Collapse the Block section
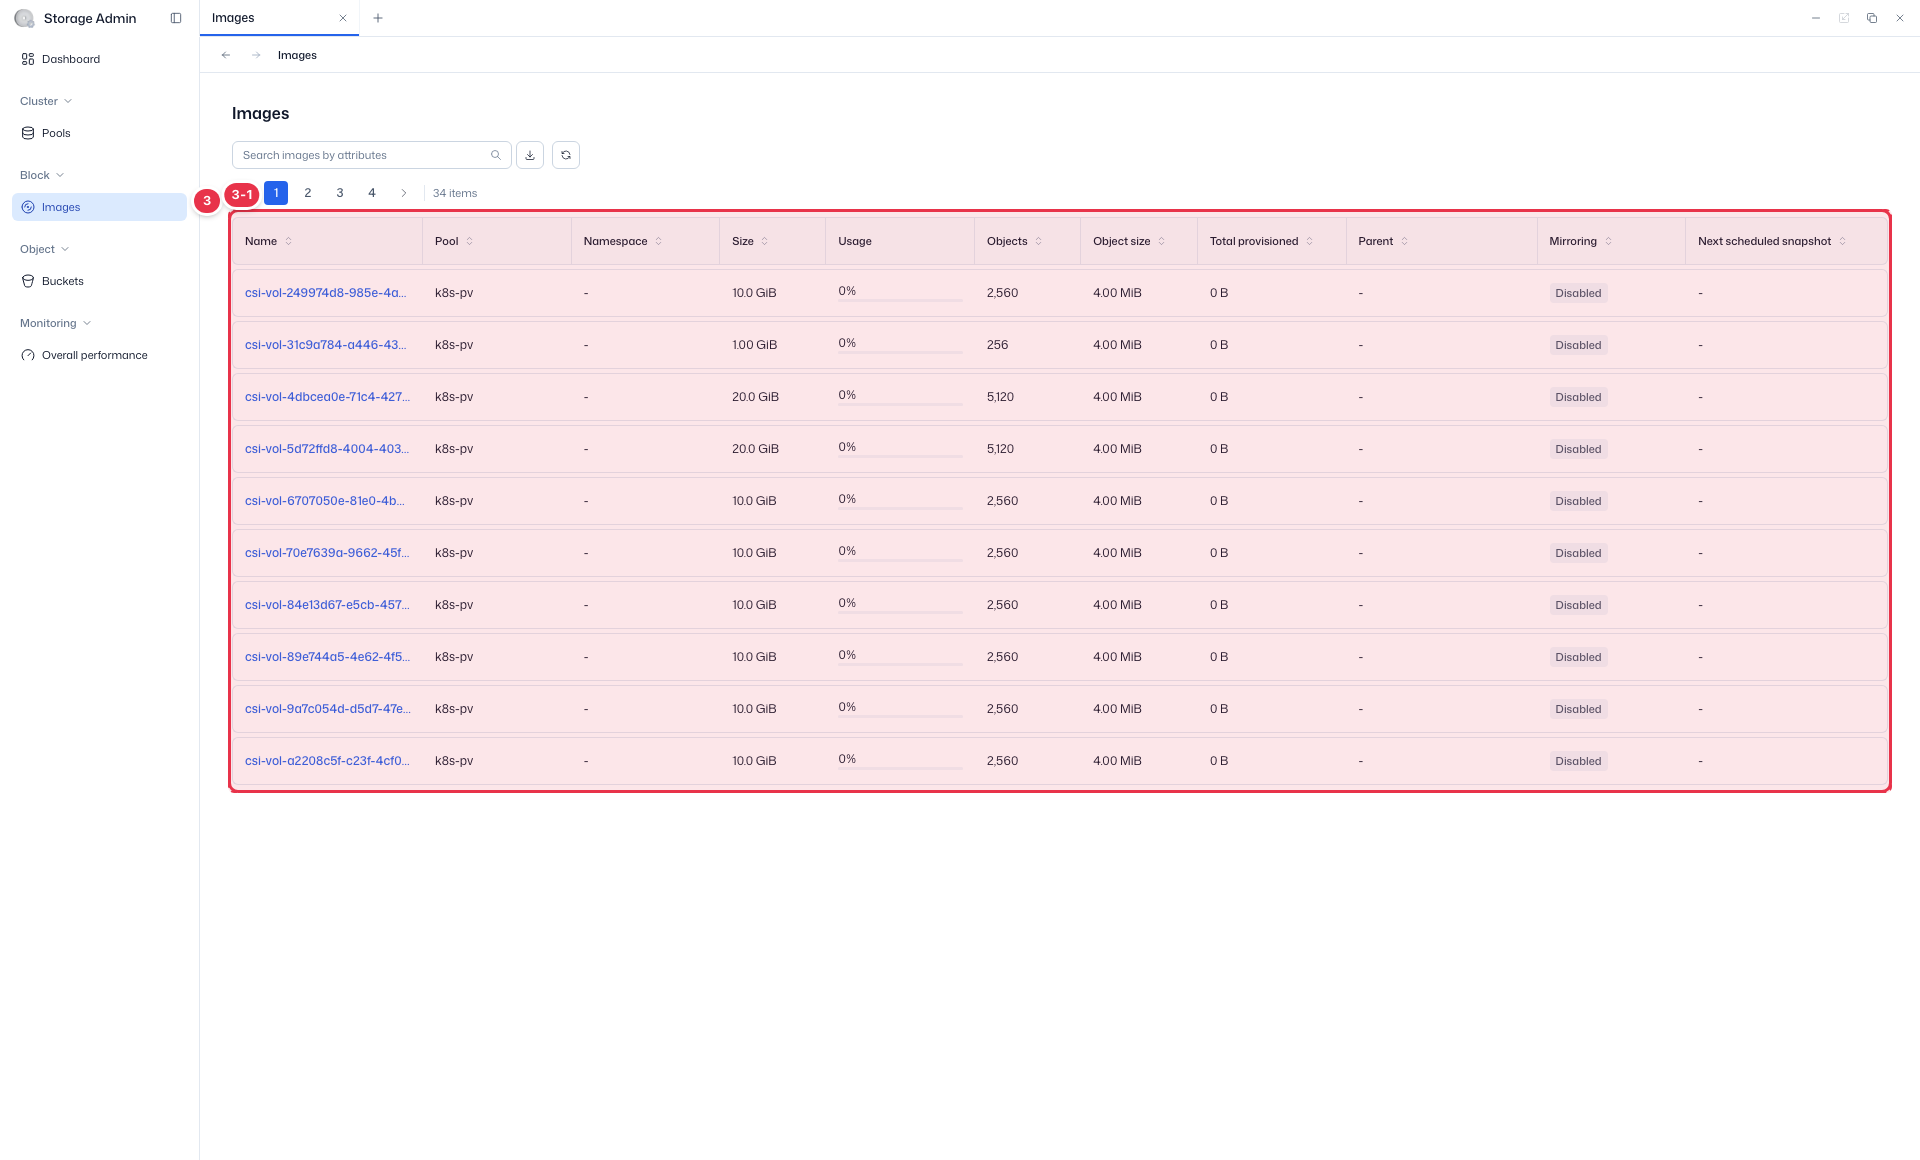Image resolution: width=1920 pixels, height=1160 pixels. (42, 175)
